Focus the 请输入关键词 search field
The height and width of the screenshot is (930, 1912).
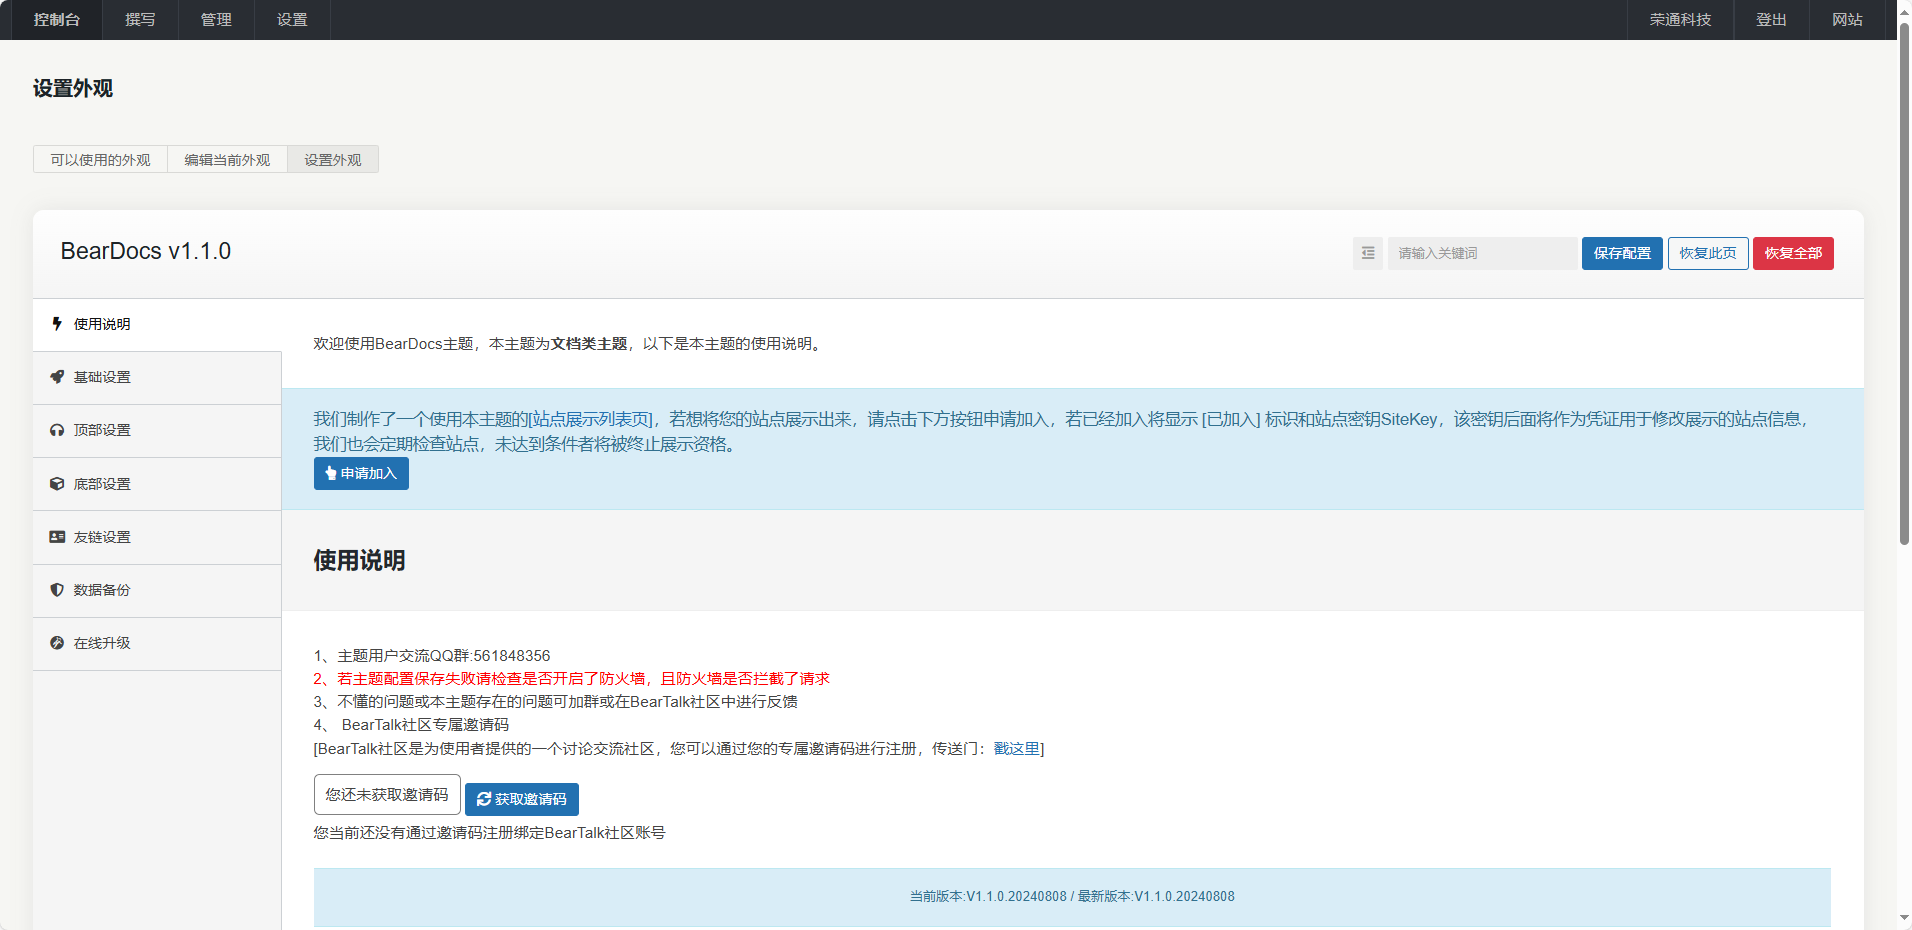coord(1481,253)
